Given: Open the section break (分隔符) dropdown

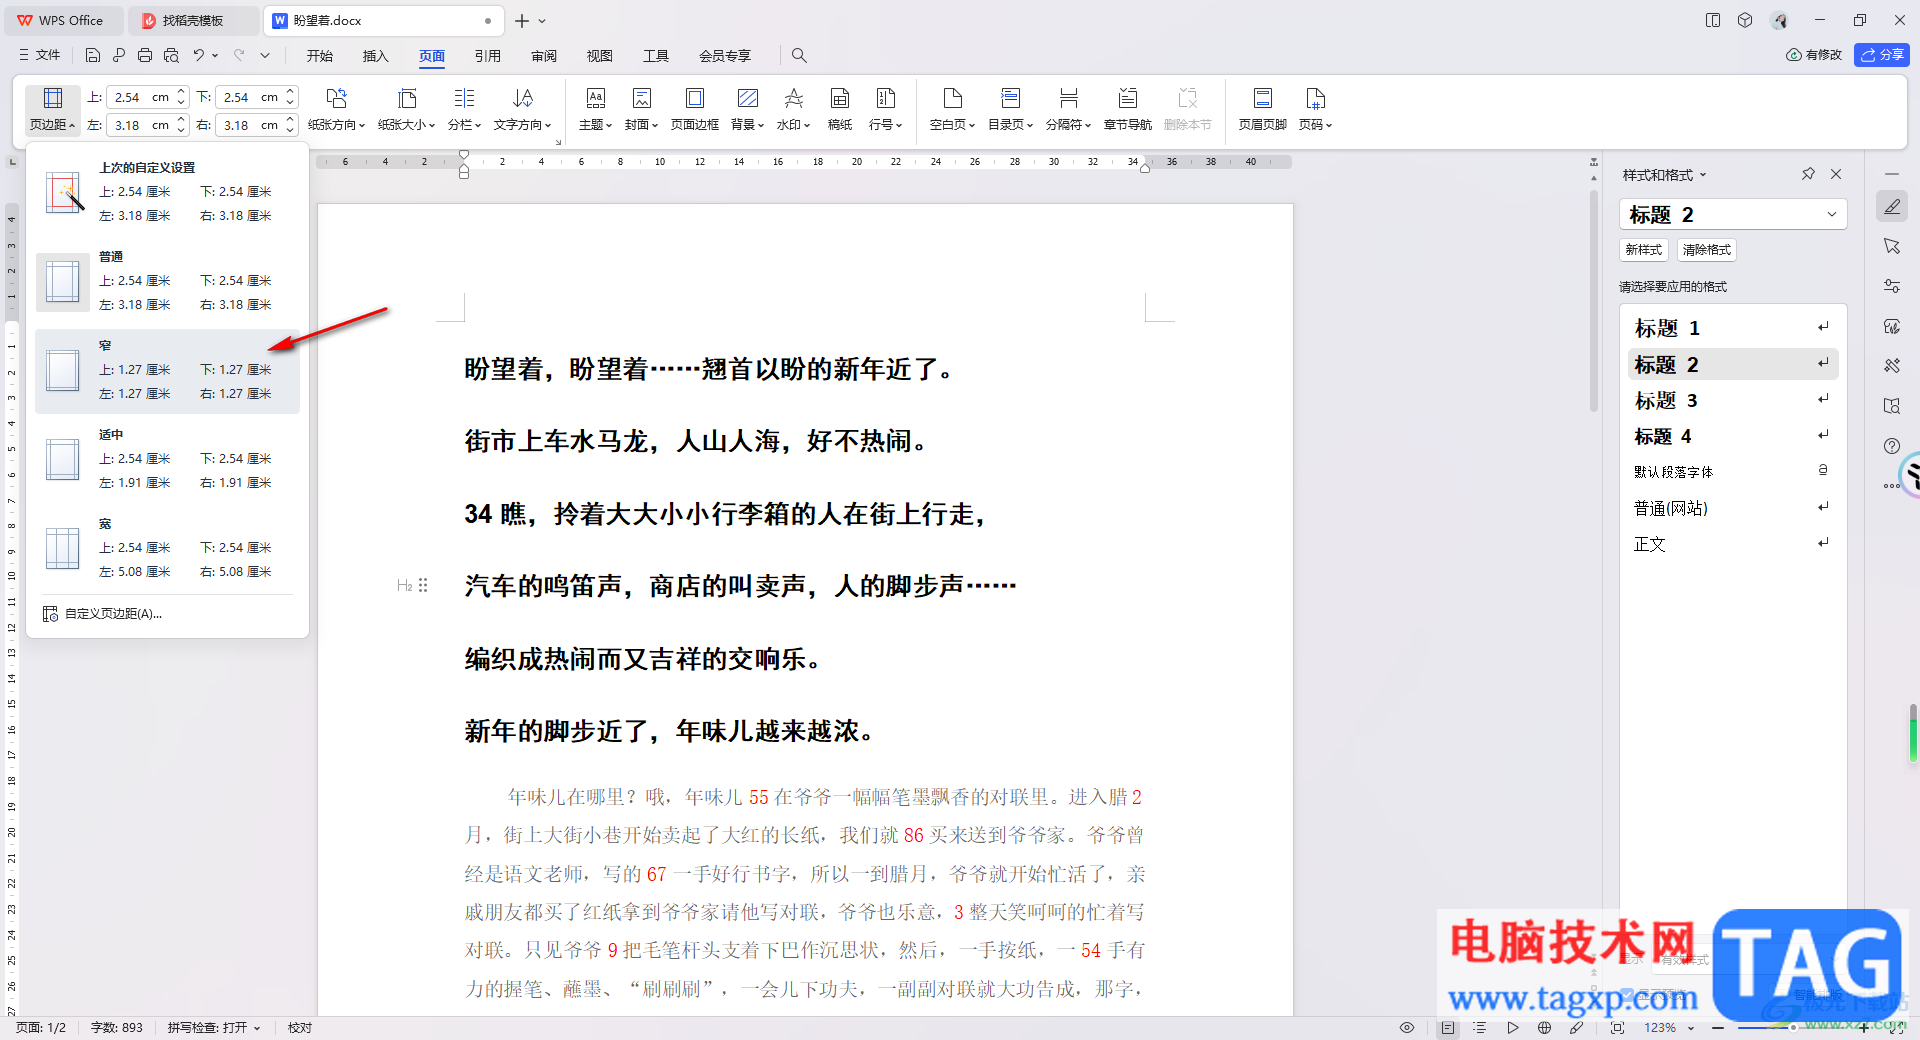Looking at the screenshot, I should tap(1068, 109).
